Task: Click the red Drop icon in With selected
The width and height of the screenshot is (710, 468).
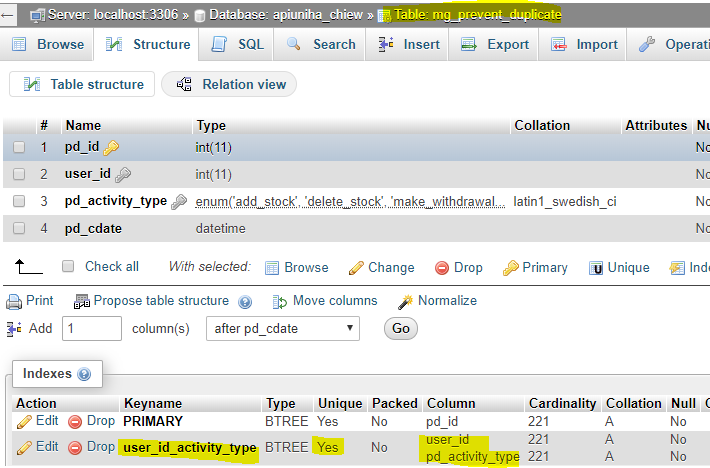Action: (442, 268)
